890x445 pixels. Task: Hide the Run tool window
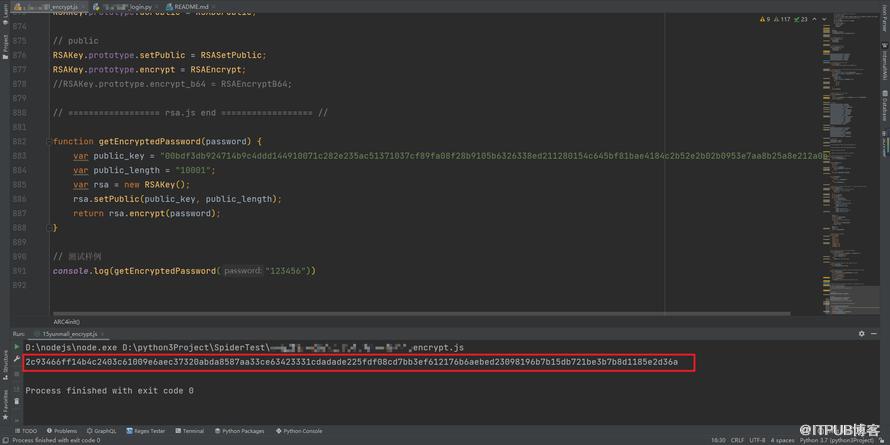click(874, 334)
